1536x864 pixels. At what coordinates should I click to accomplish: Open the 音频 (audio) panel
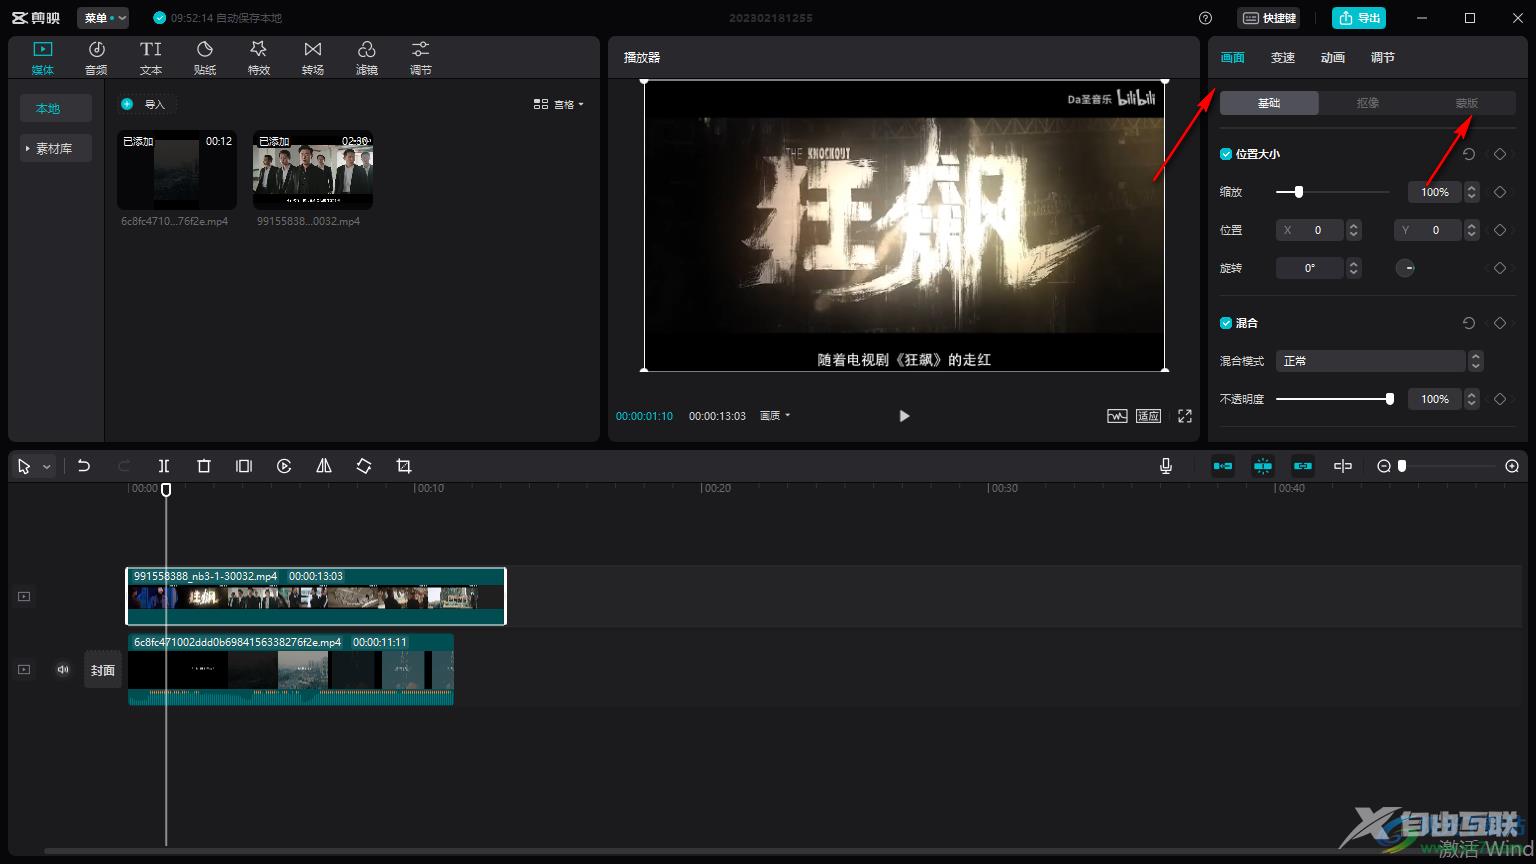click(96, 58)
